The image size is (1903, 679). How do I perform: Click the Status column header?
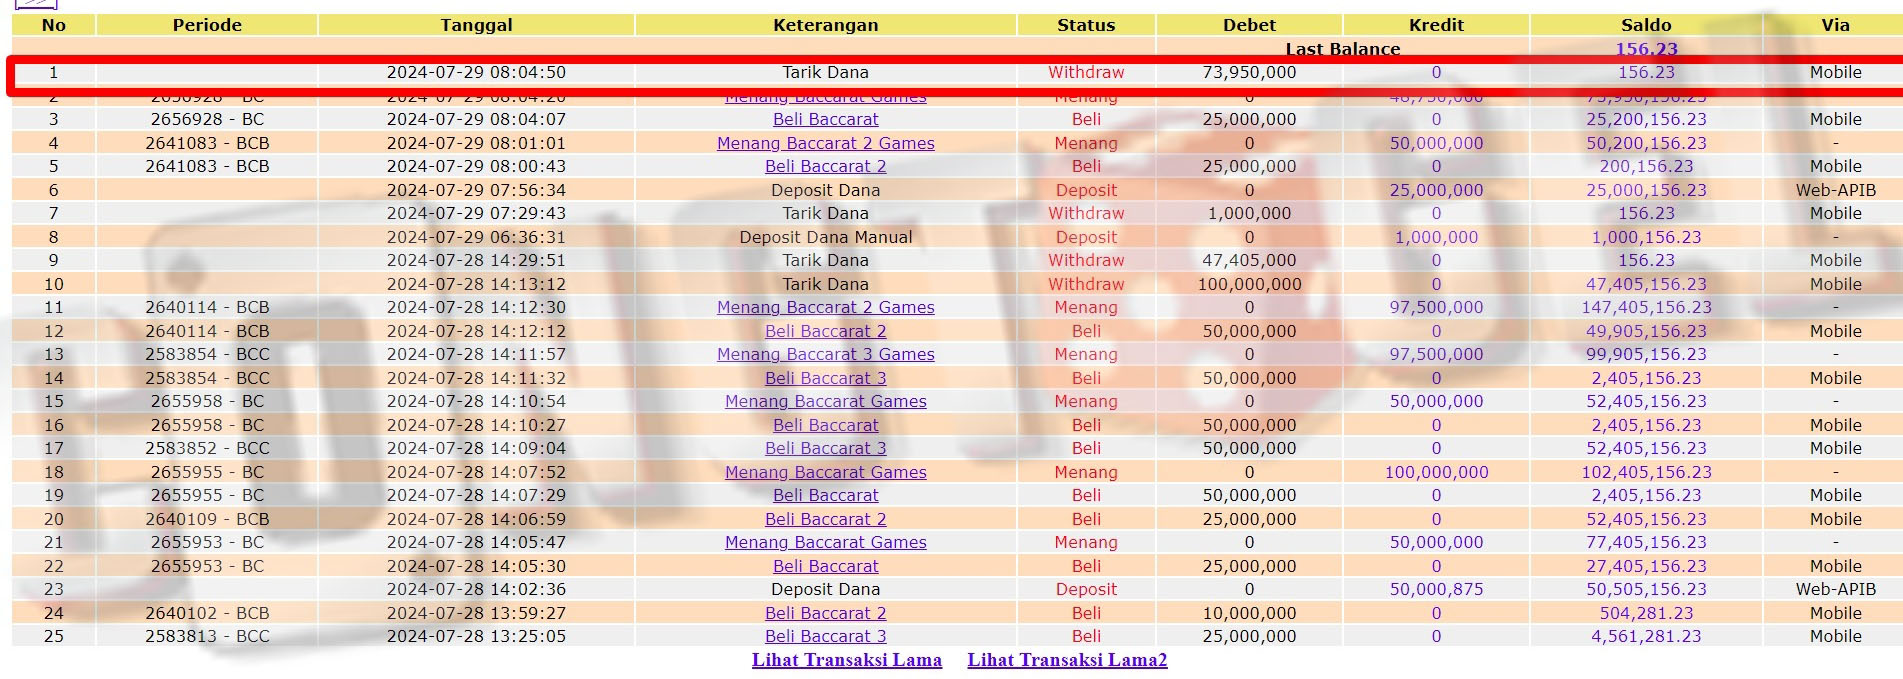[x=1085, y=25]
